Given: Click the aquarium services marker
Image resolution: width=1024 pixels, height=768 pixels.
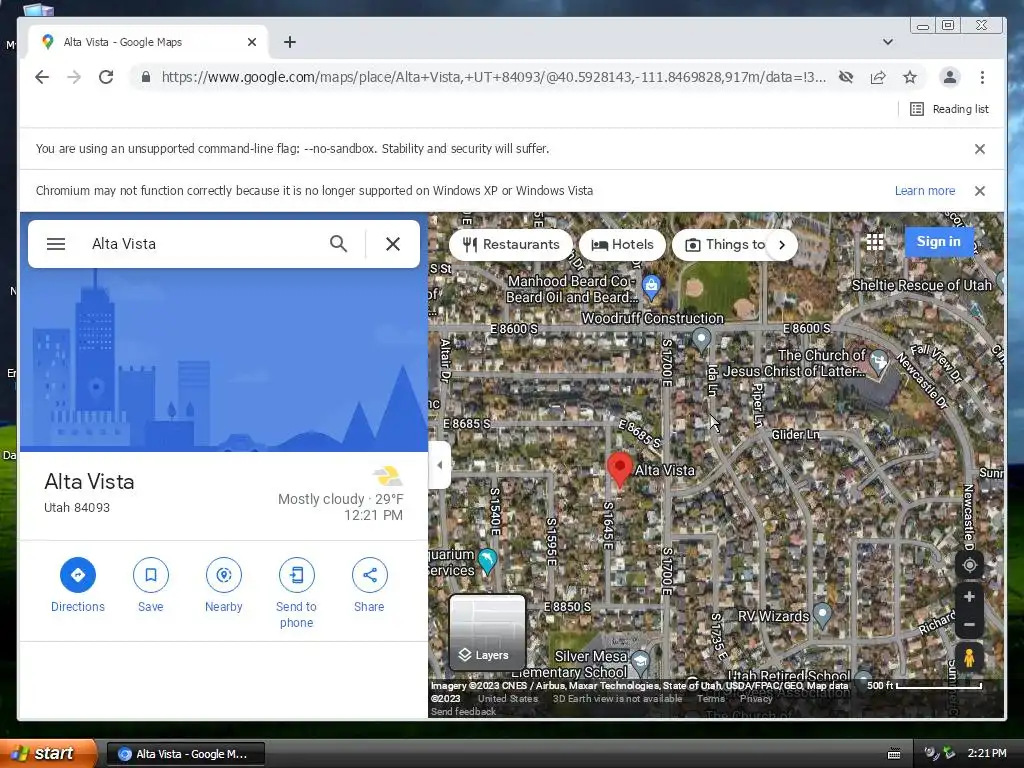Looking at the screenshot, I should pos(487,561).
